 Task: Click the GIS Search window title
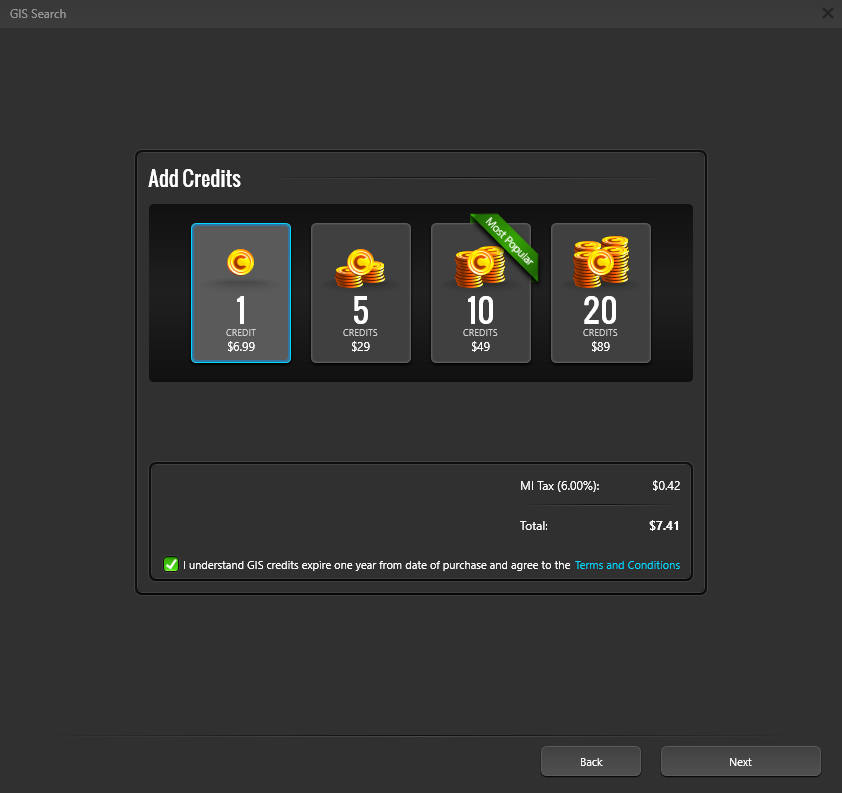[x=38, y=14]
